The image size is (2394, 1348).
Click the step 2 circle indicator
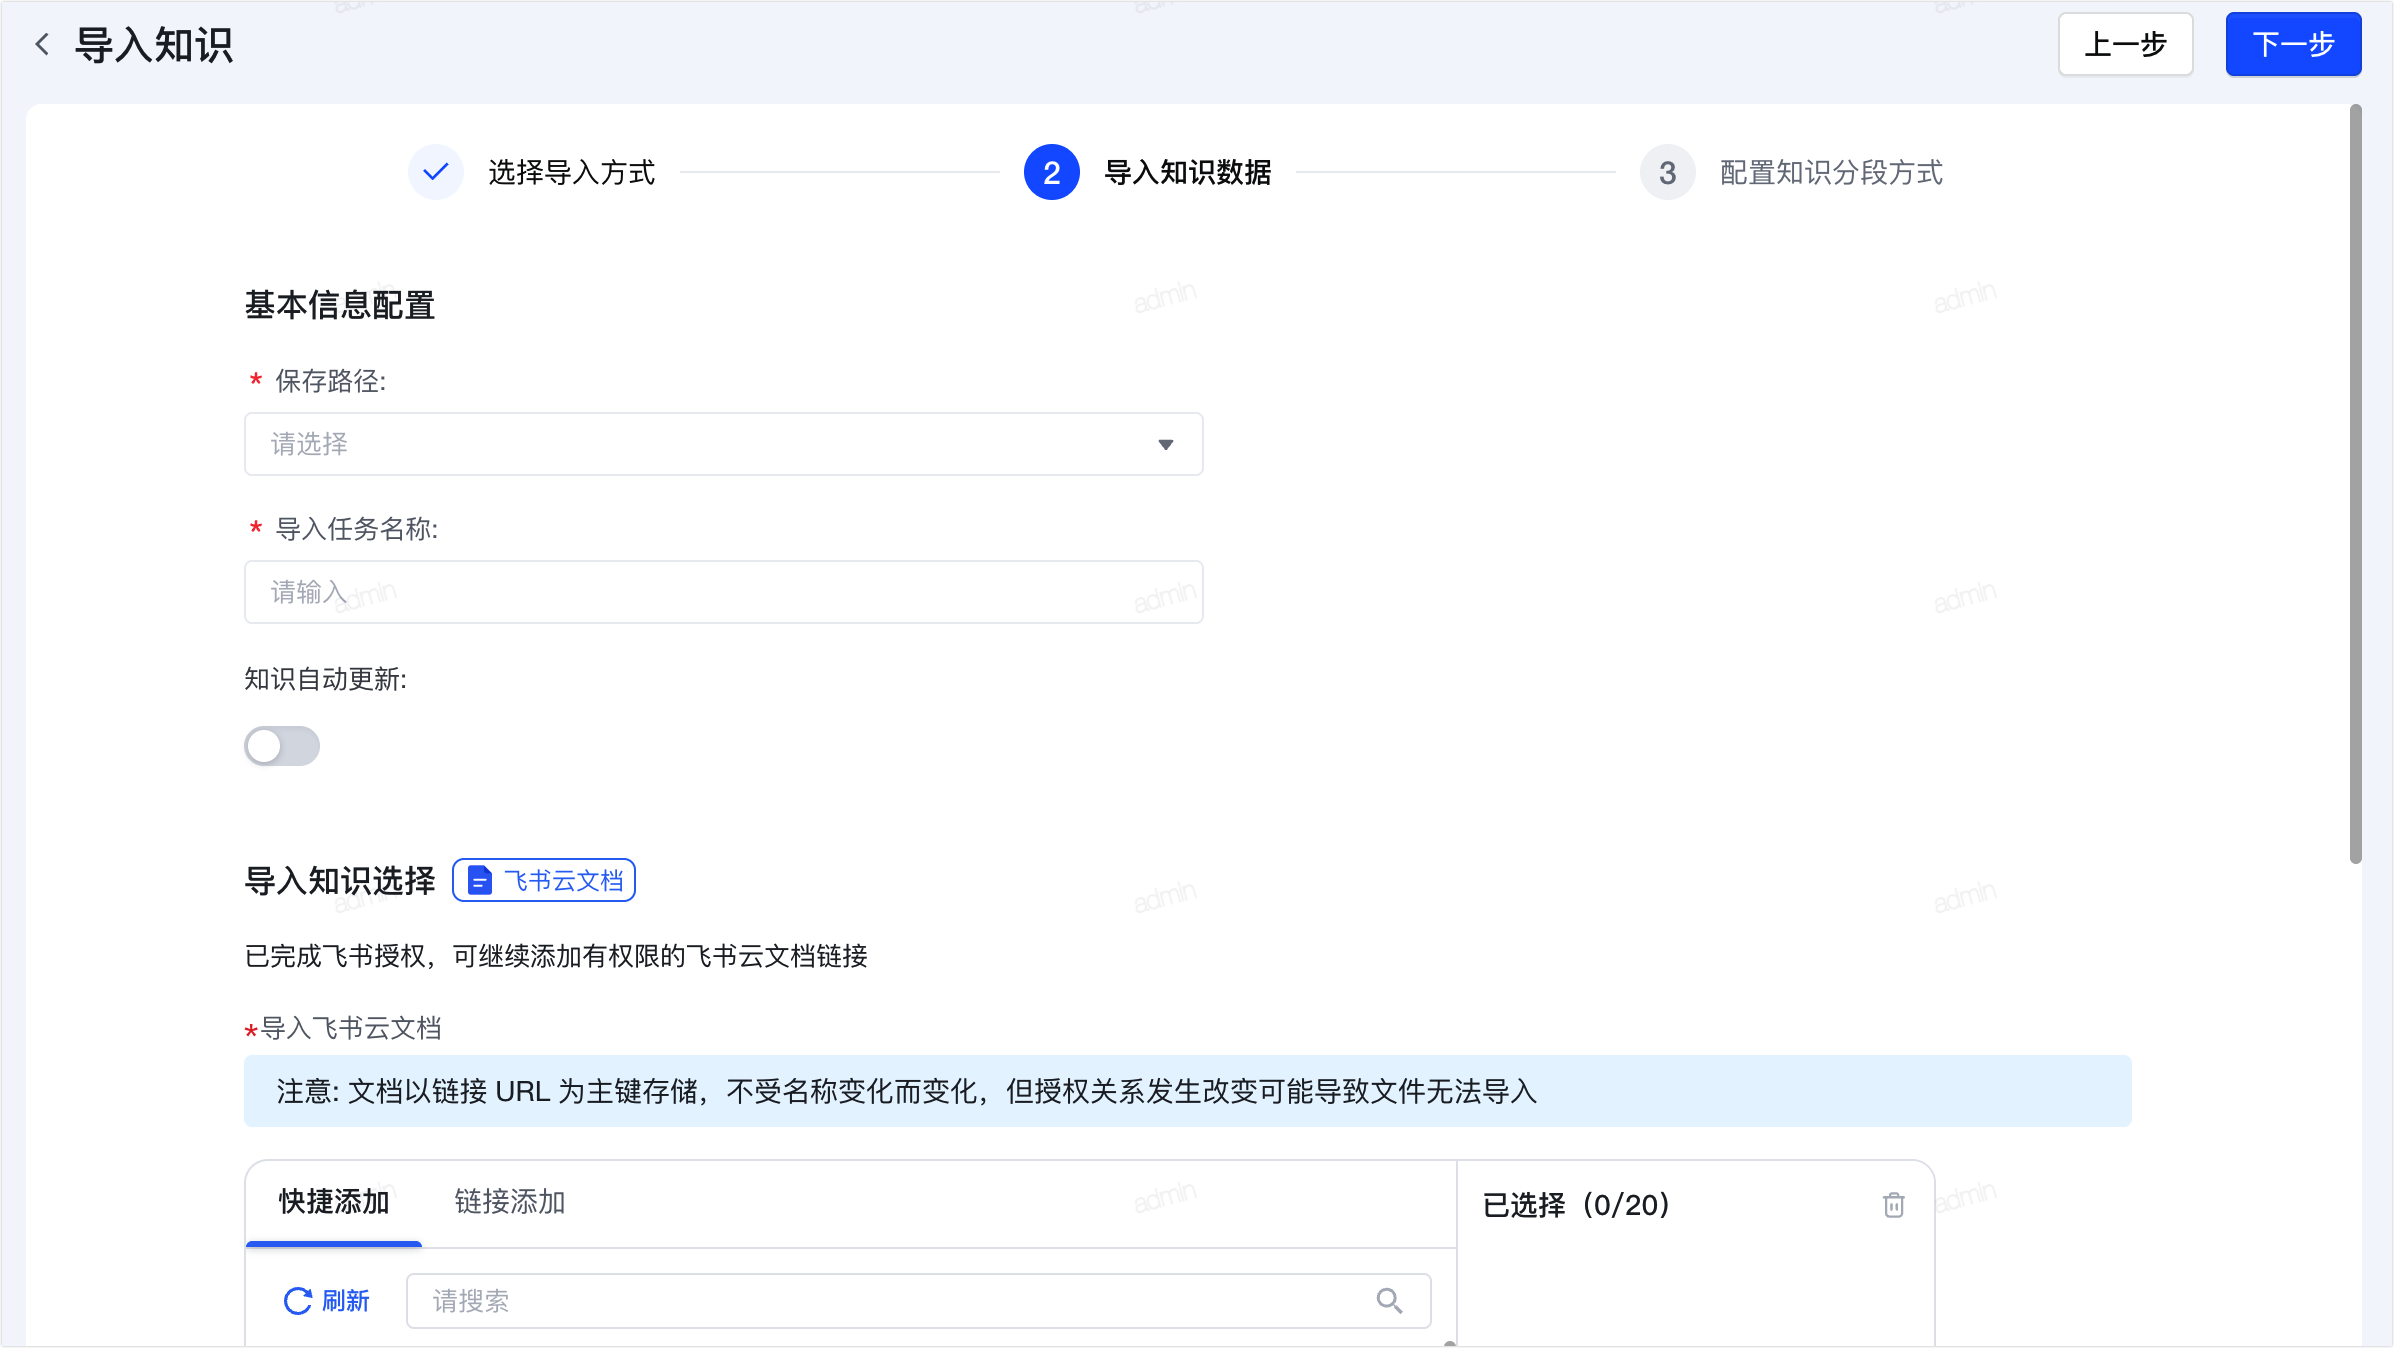click(x=1052, y=172)
